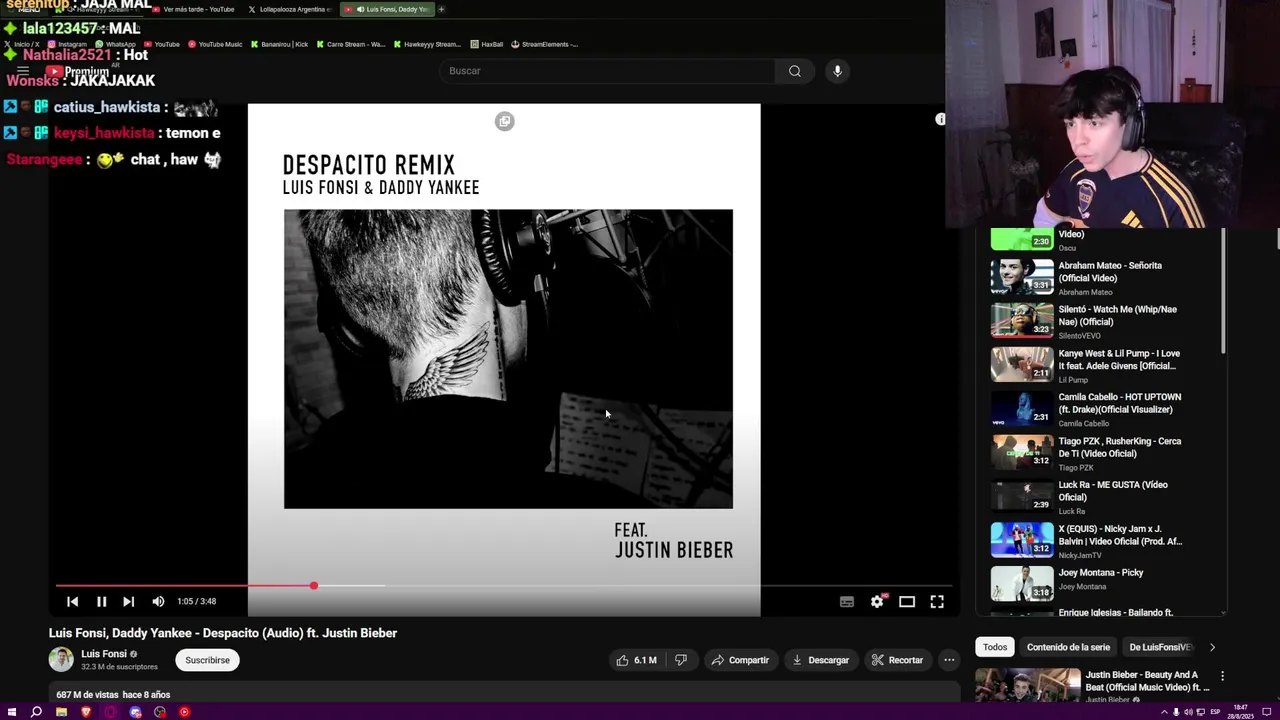Open more actions menu beside Recortar
Image resolution: width=1280 pixels, height=720 pixels.
(x=949, y=660)
